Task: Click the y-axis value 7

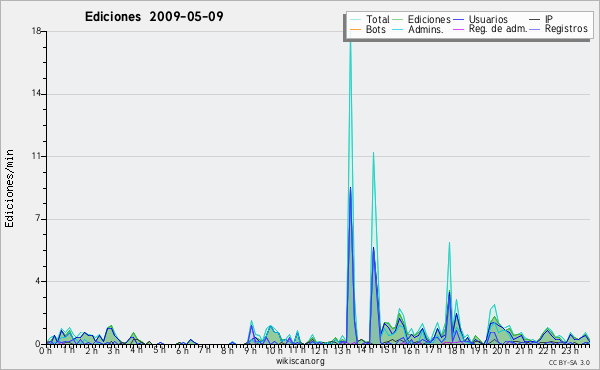Action: click(x=38, y=218)
